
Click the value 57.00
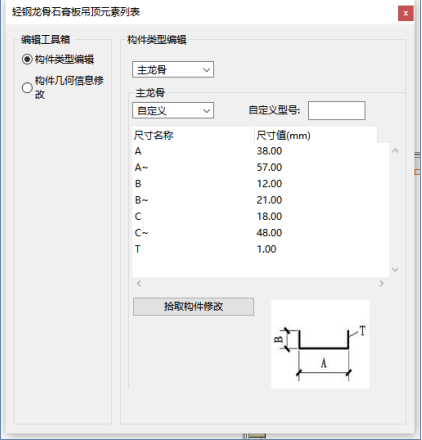269,167
